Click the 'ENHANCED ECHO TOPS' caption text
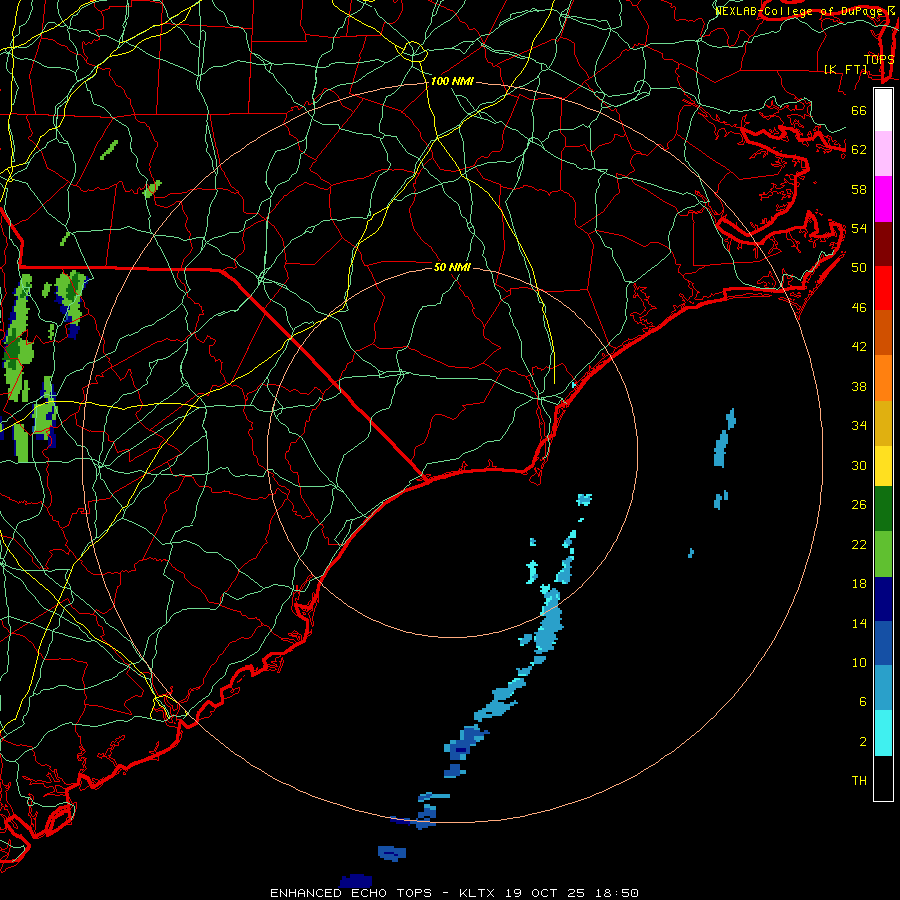The height and width of the screenshot is (900, 900). (x=351, y=893)
